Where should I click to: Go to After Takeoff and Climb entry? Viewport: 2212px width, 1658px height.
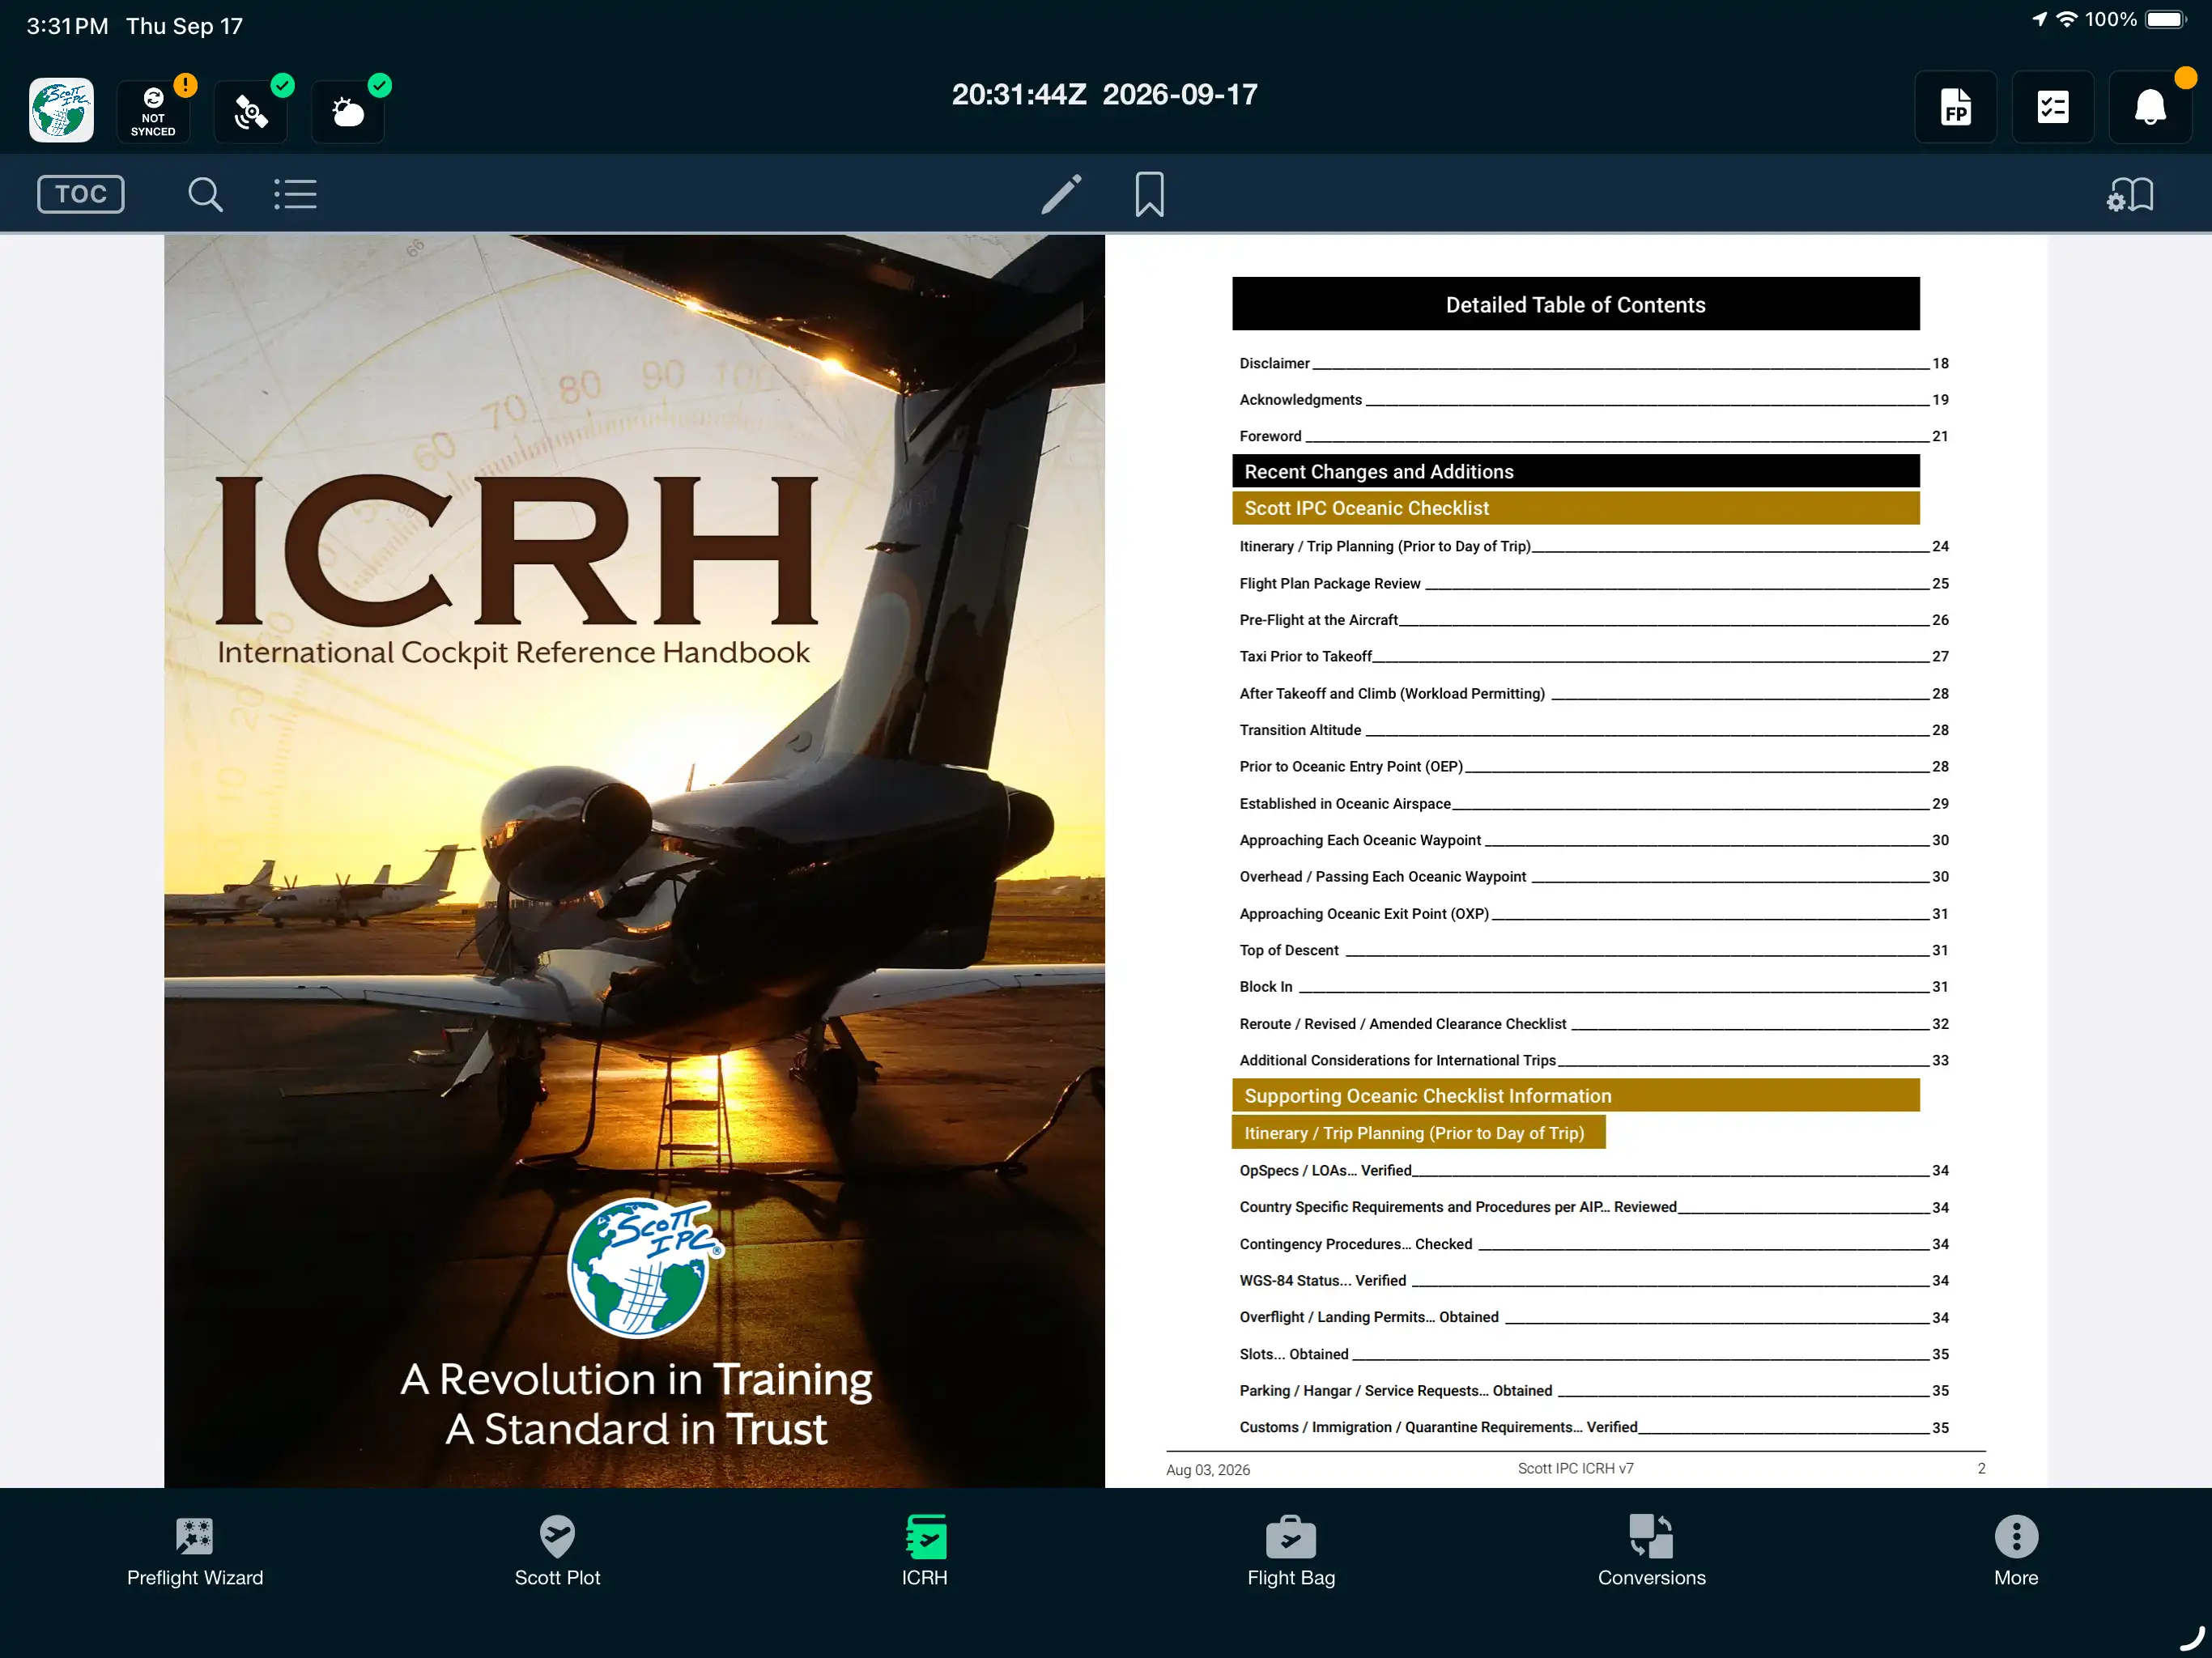click(1593, 693)
